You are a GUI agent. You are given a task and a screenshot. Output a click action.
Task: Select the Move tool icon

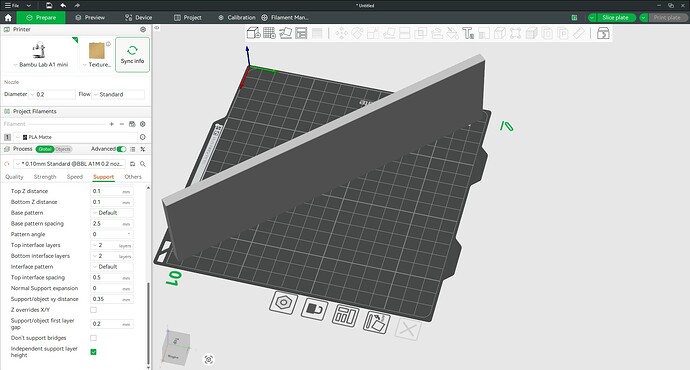point(341,33)
